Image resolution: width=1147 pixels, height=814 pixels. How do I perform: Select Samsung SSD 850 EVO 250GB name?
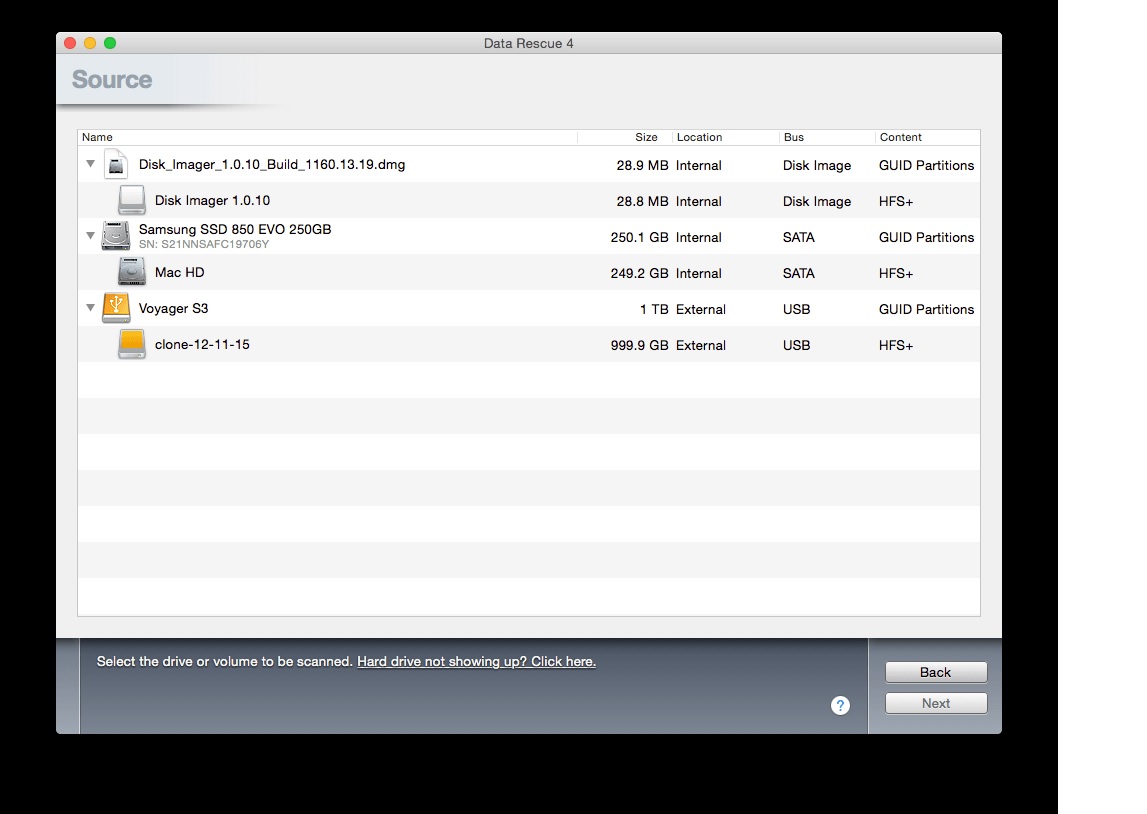point(235,229)
